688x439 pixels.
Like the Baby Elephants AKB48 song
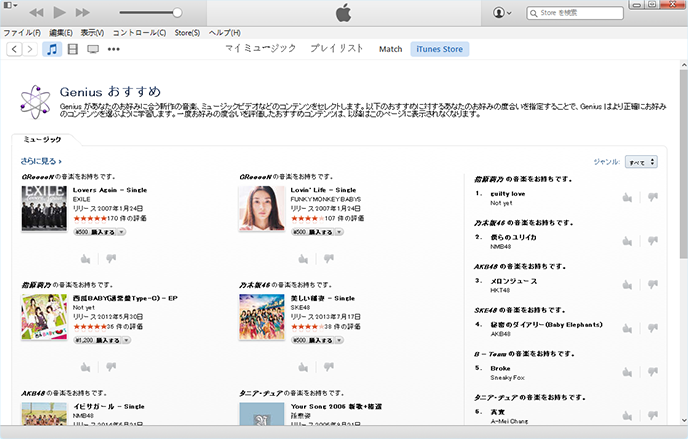[627, 329]
